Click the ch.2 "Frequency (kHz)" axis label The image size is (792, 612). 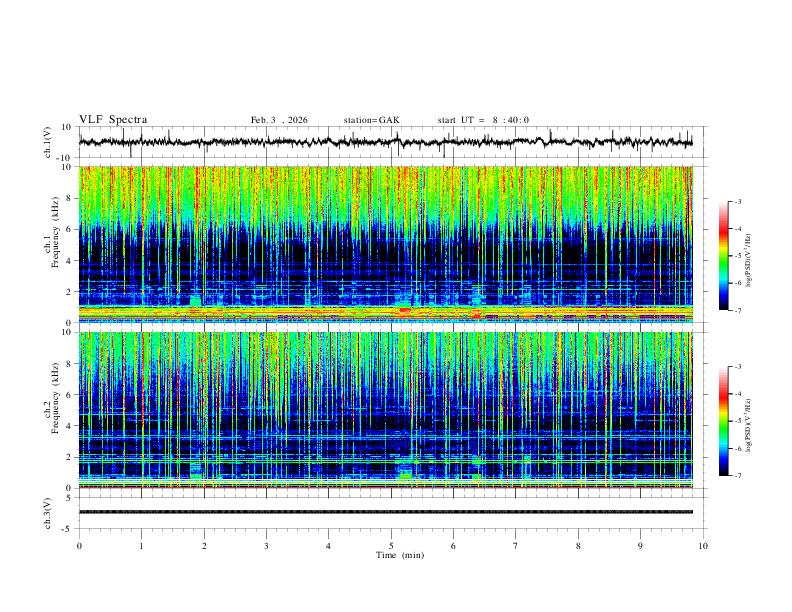pyautogui.click(x=56, y=397)
